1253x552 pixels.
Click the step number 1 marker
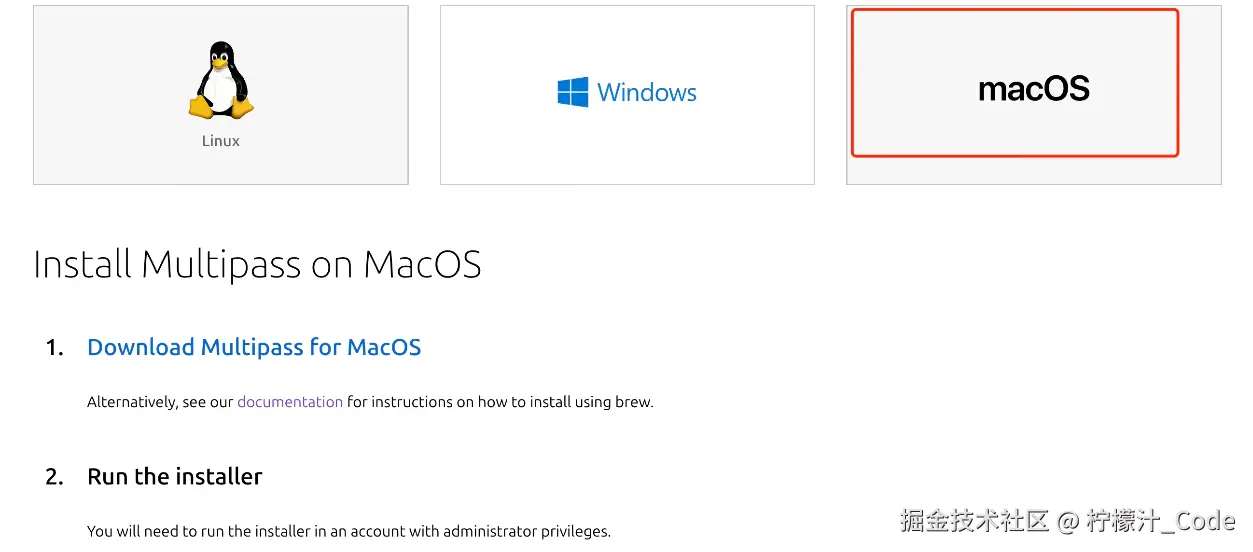(54, 348)
